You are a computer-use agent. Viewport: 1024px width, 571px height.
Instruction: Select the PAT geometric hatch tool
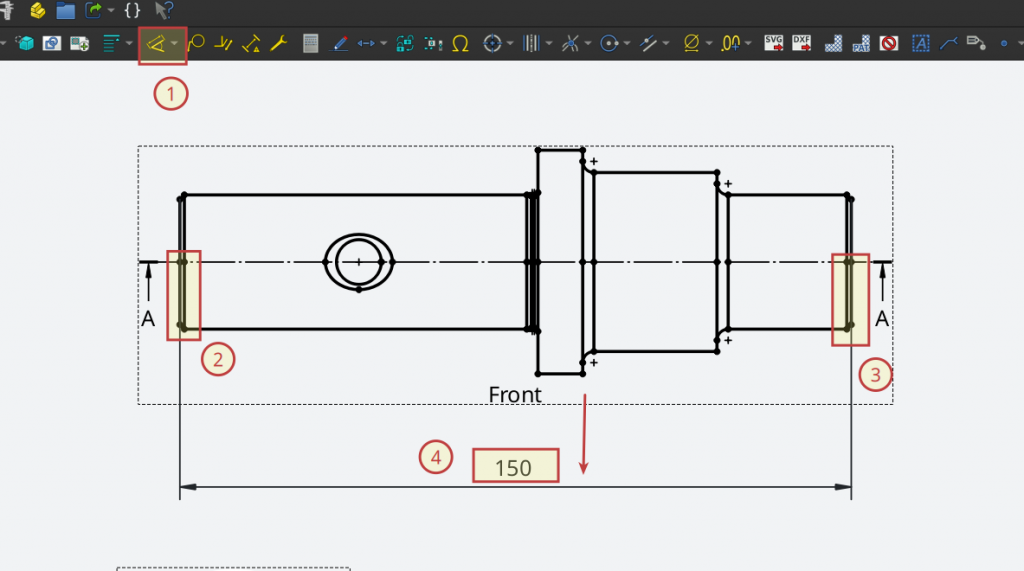coord(860,44)
